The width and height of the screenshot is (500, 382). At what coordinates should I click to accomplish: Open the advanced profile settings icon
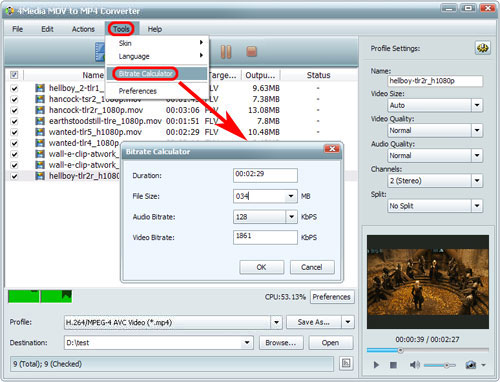click(482, 48)
